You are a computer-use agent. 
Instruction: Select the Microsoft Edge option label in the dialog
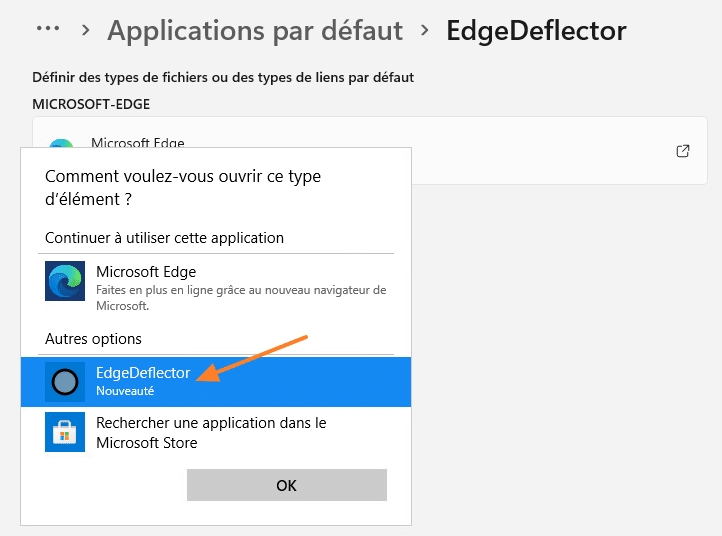tap(146, 272)
